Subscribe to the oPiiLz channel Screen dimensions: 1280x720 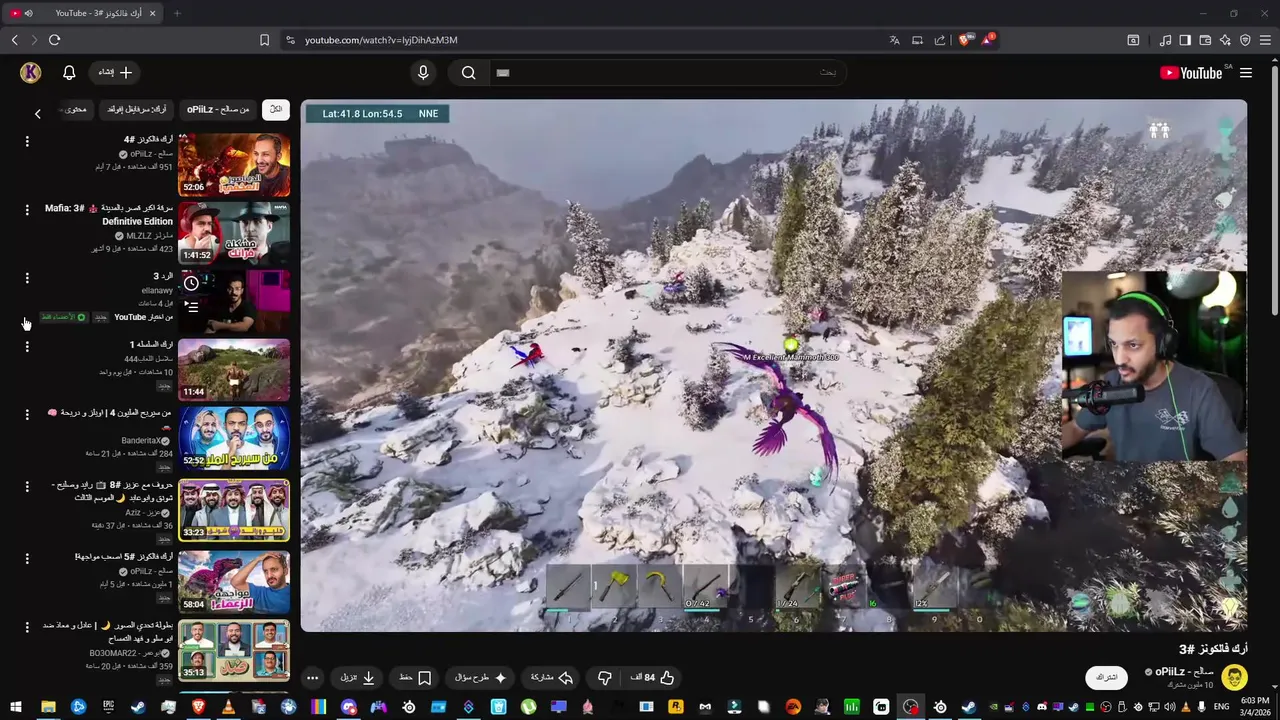1106,677
